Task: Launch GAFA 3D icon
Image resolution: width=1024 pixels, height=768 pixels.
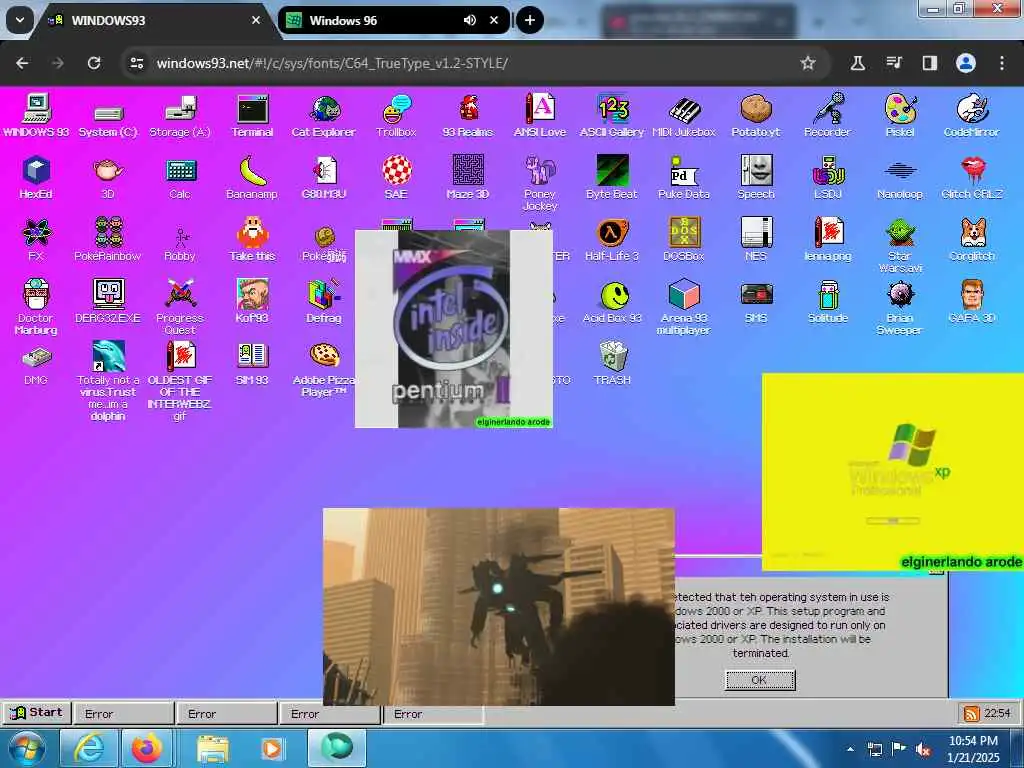Action: coord(972,302)
